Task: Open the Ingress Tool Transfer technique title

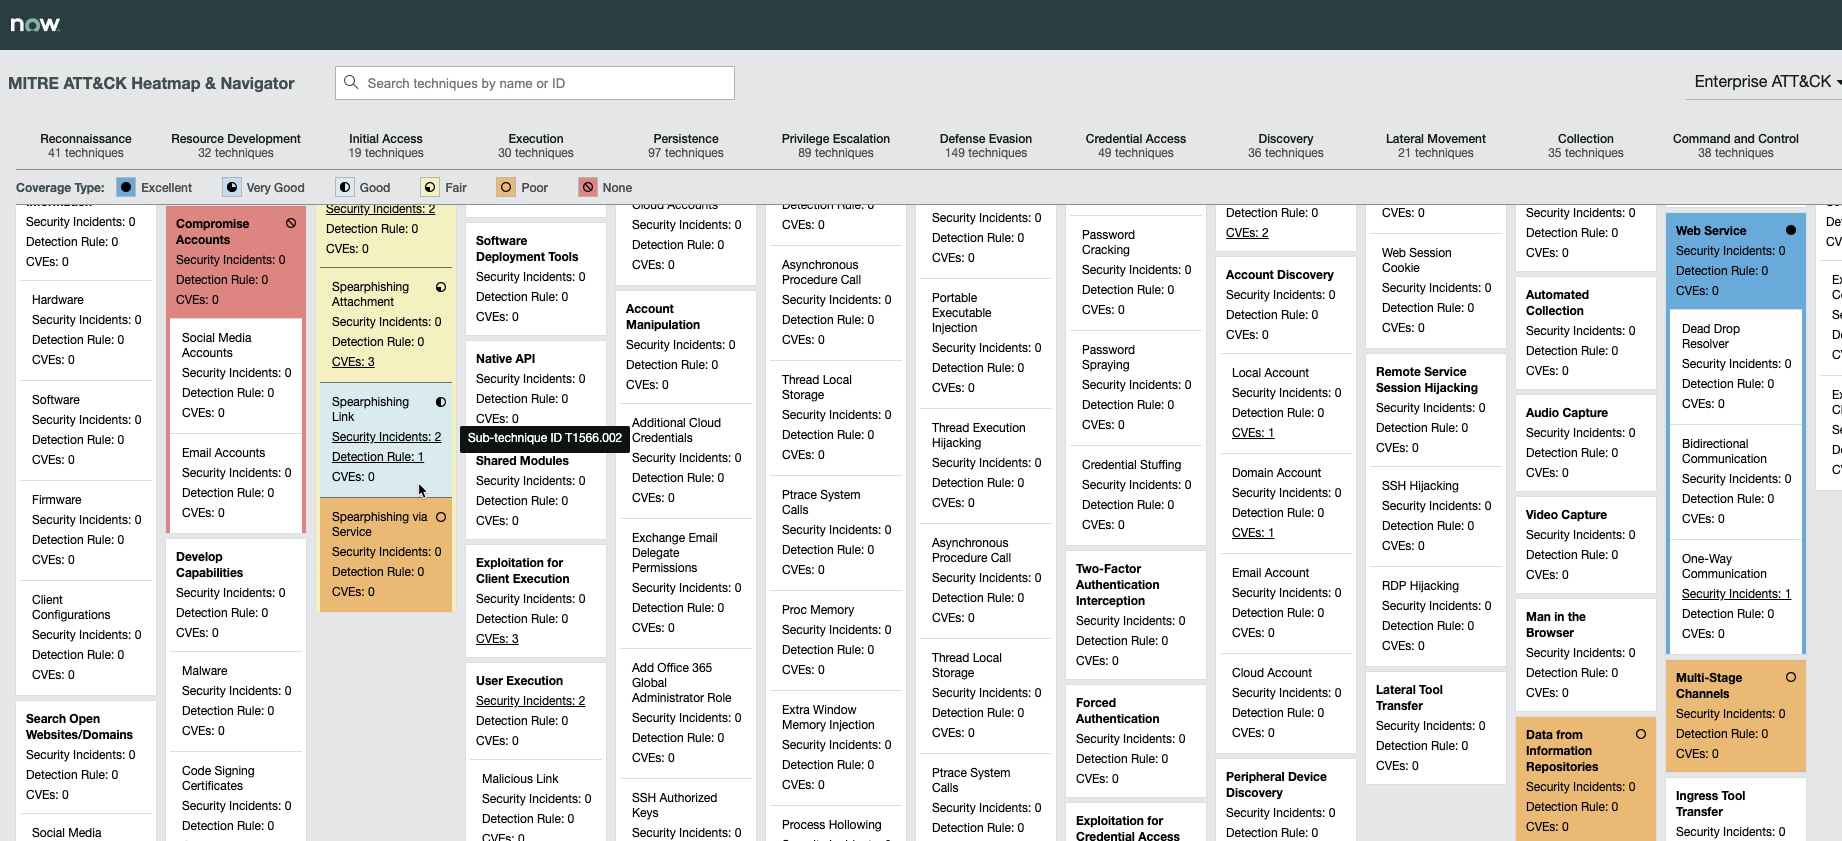Action: (x=1710, y=804)
